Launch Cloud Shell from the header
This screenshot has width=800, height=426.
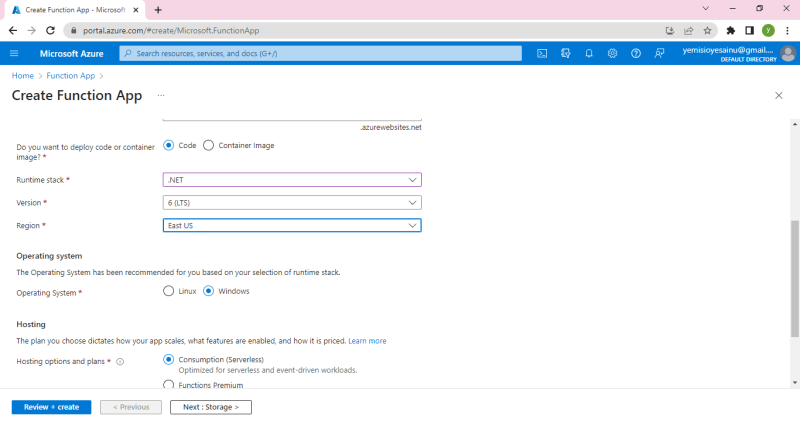pos(542,53)
